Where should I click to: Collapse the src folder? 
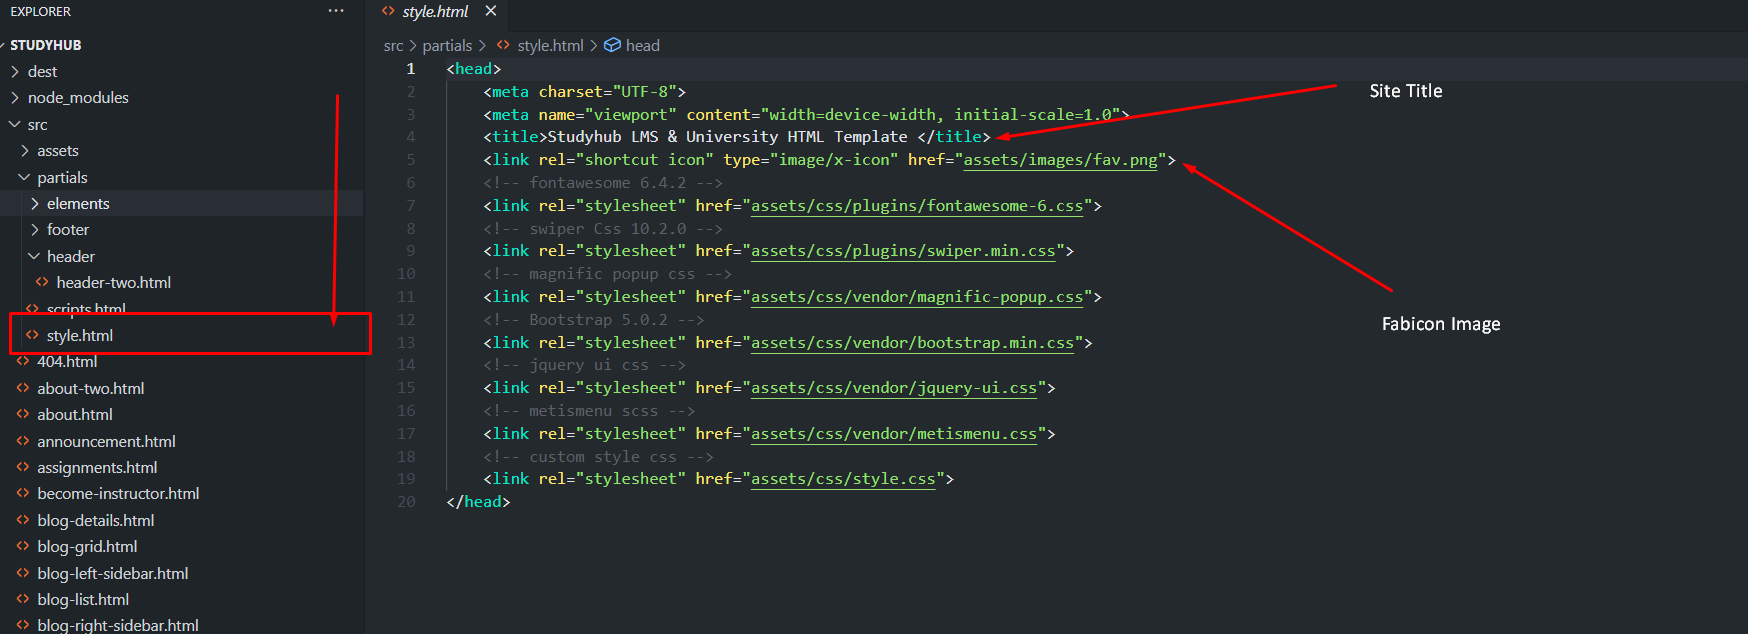[x=37, y=124]
